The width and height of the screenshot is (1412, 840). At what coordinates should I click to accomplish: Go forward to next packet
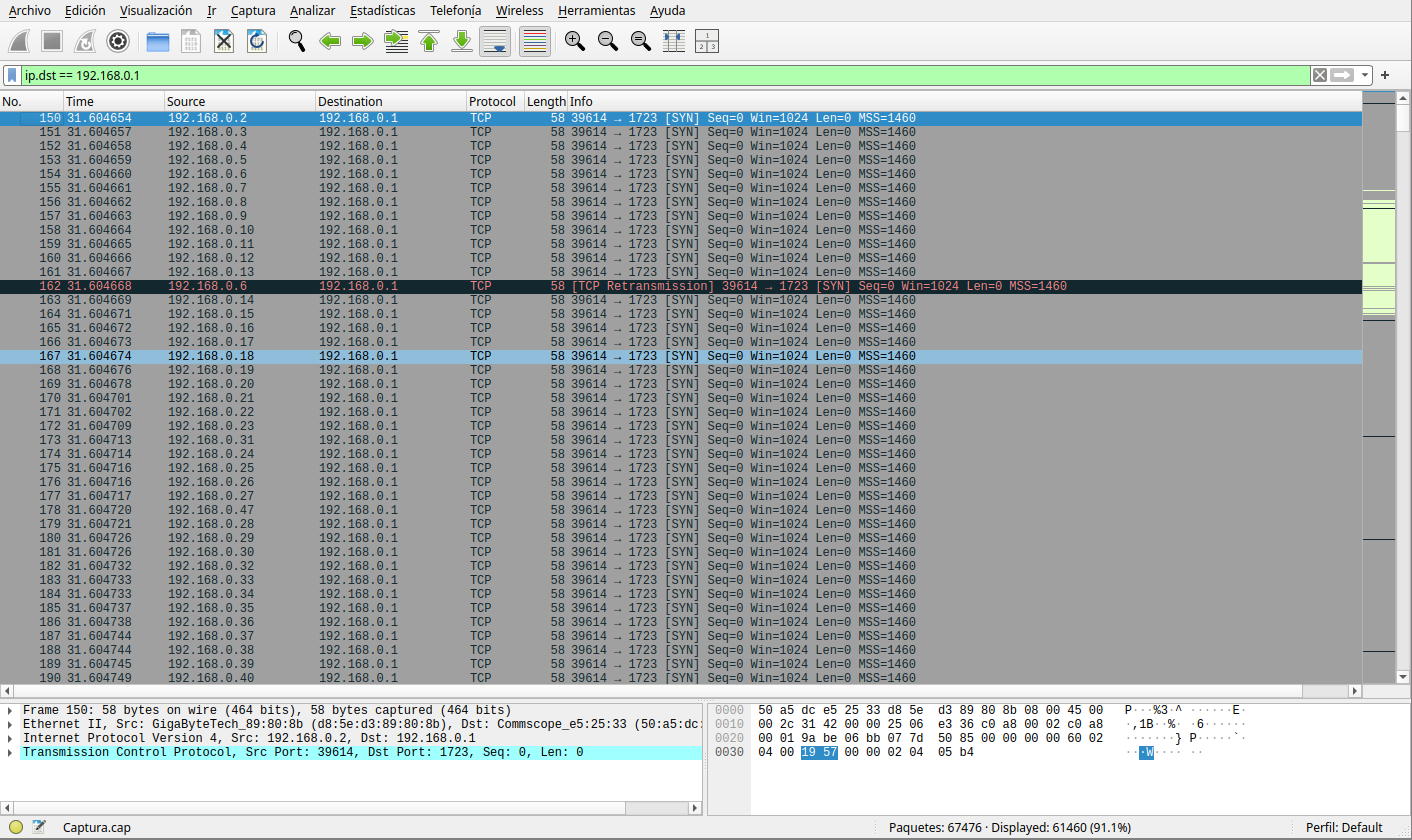(363, 41)
